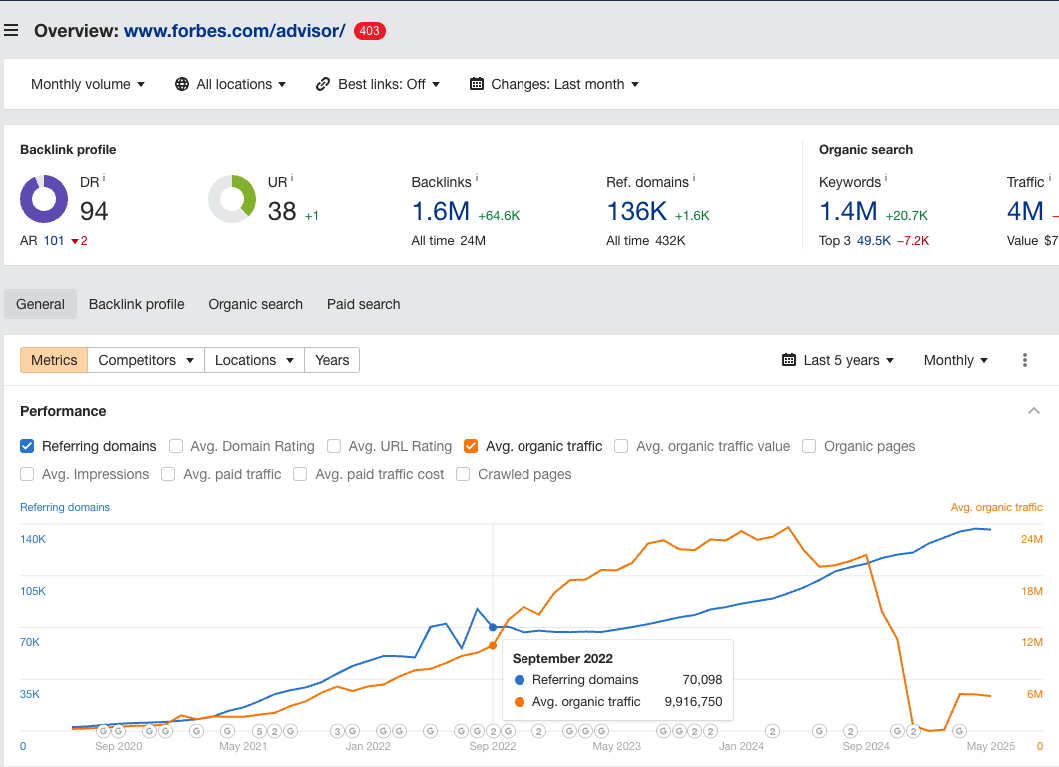Open the hamburger menu icon
This screenshot has height=767, width=1059.
tap(11, 30)
